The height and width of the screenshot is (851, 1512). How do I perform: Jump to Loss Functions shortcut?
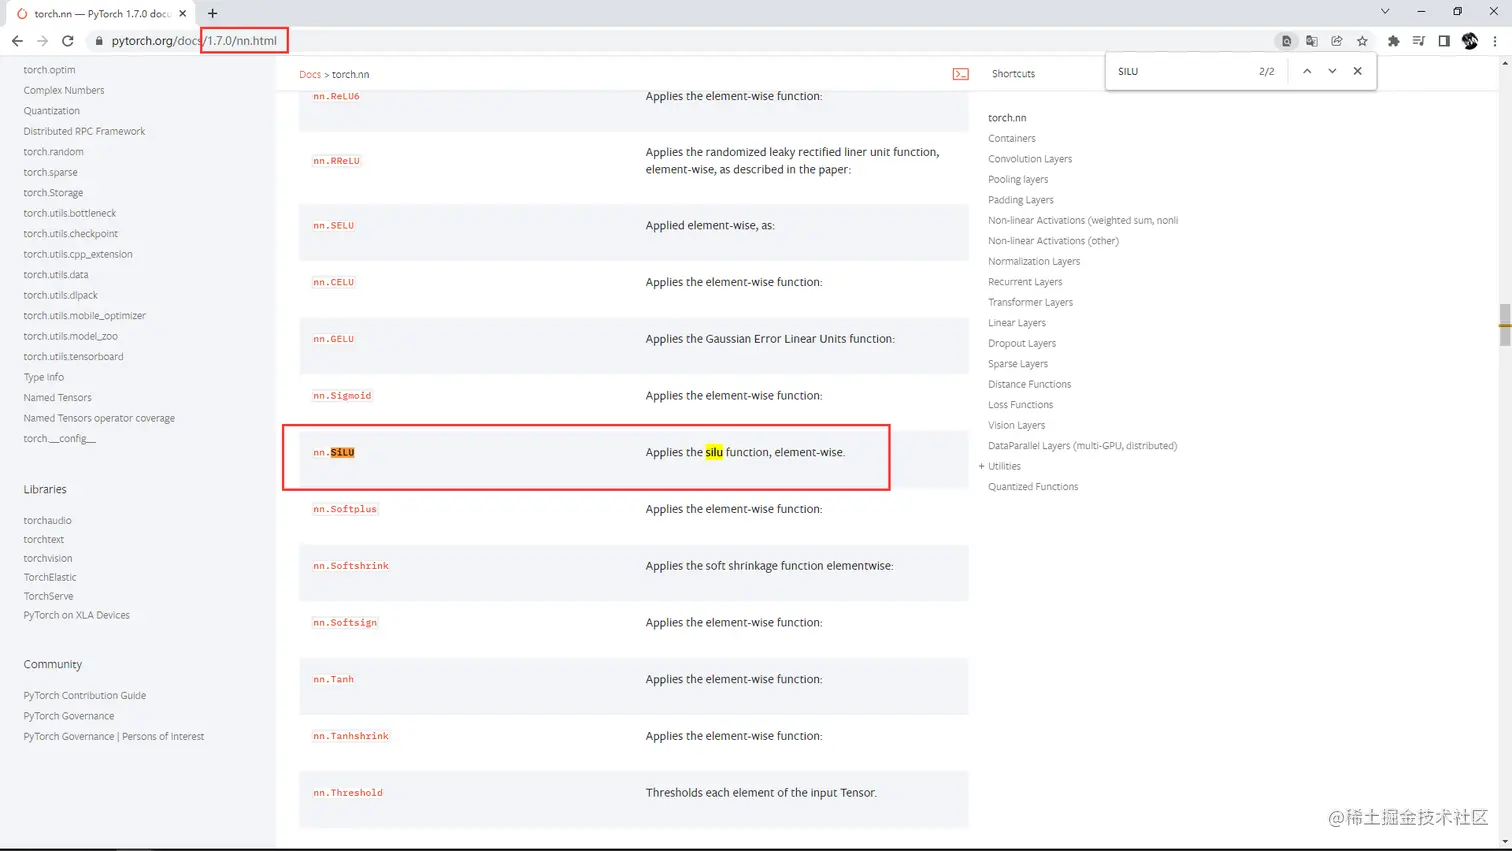click(1021, 405)
